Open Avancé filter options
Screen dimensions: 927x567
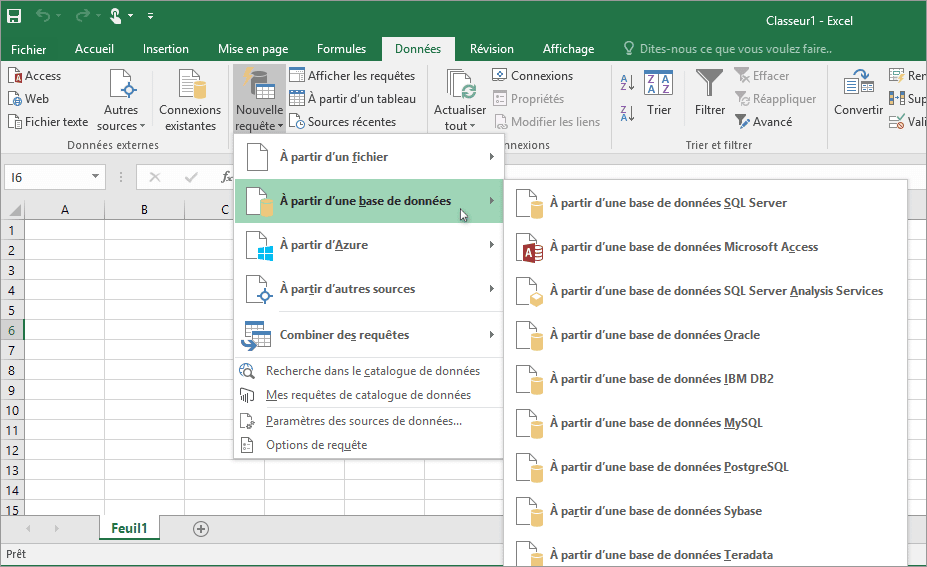pyautogui.click(x=763, y=122)
